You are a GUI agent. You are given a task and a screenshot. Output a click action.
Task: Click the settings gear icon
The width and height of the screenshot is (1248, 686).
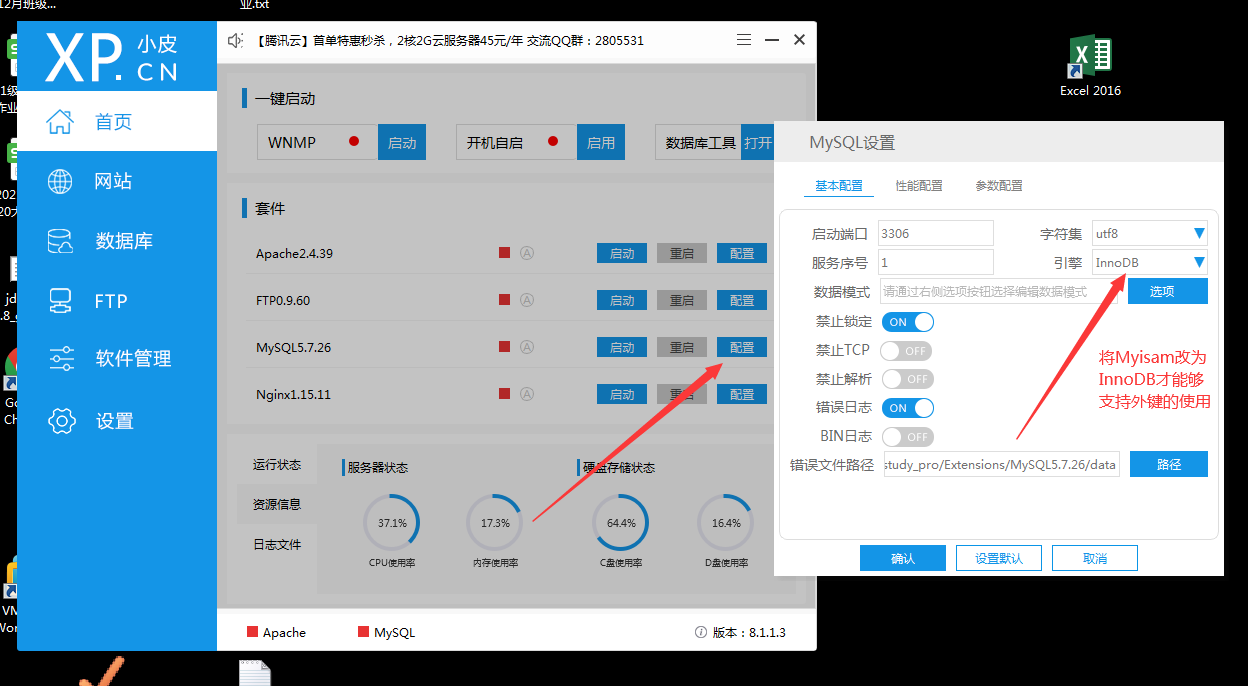pyautogui.click(x=62, y=421)
